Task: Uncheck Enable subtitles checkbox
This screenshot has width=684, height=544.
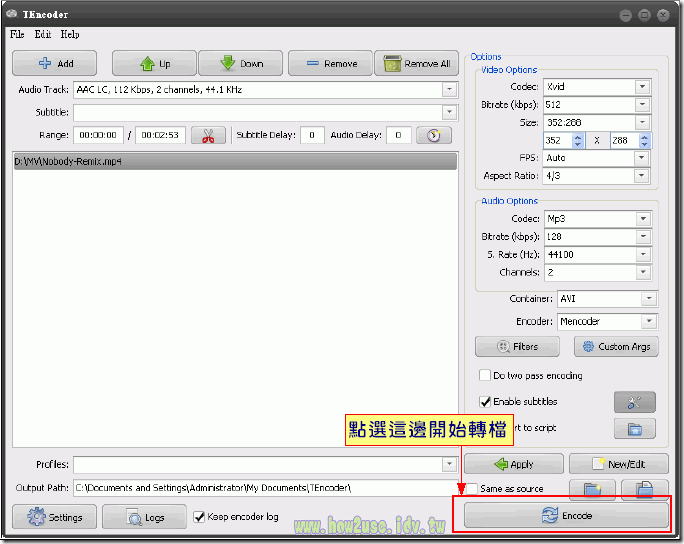Action: click(x=486, y=402)
